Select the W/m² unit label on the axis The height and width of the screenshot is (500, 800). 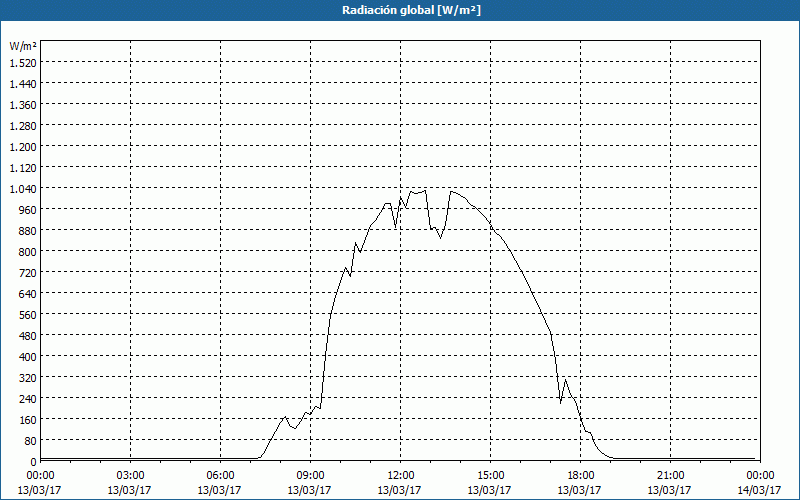[x=23, y=46]
